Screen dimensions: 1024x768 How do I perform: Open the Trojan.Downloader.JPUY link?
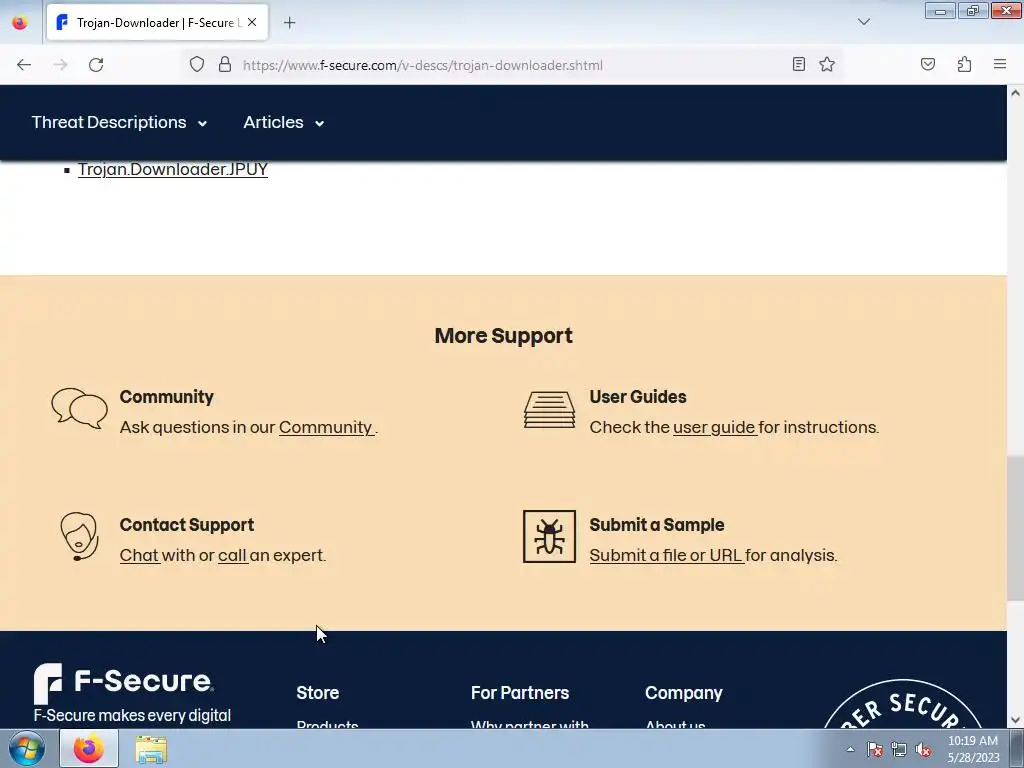click(x=173, y=169)
